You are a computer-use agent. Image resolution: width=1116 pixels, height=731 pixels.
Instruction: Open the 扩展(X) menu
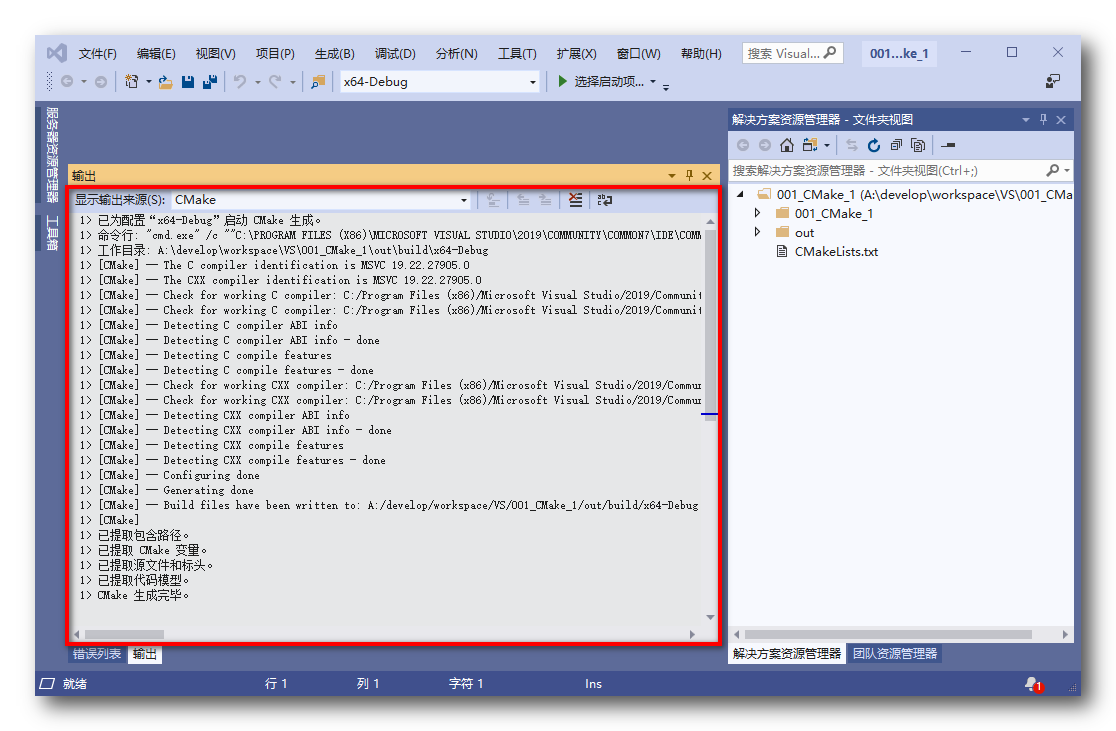pyautogui.click(x=577, y=53)
